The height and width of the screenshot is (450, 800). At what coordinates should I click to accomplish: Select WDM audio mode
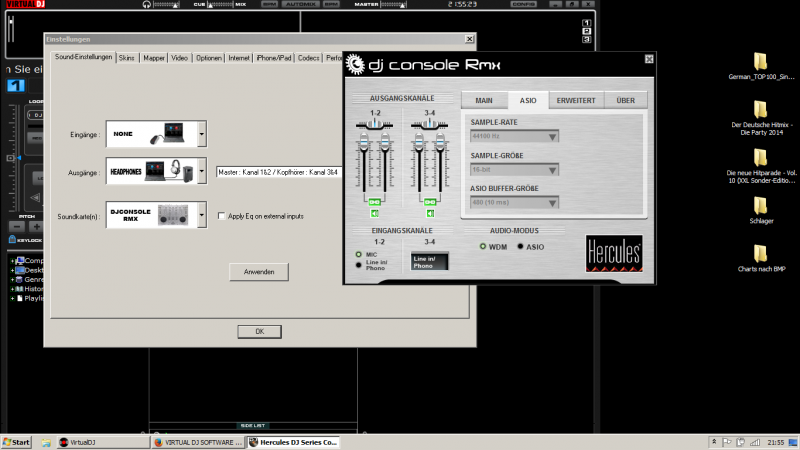483,246
